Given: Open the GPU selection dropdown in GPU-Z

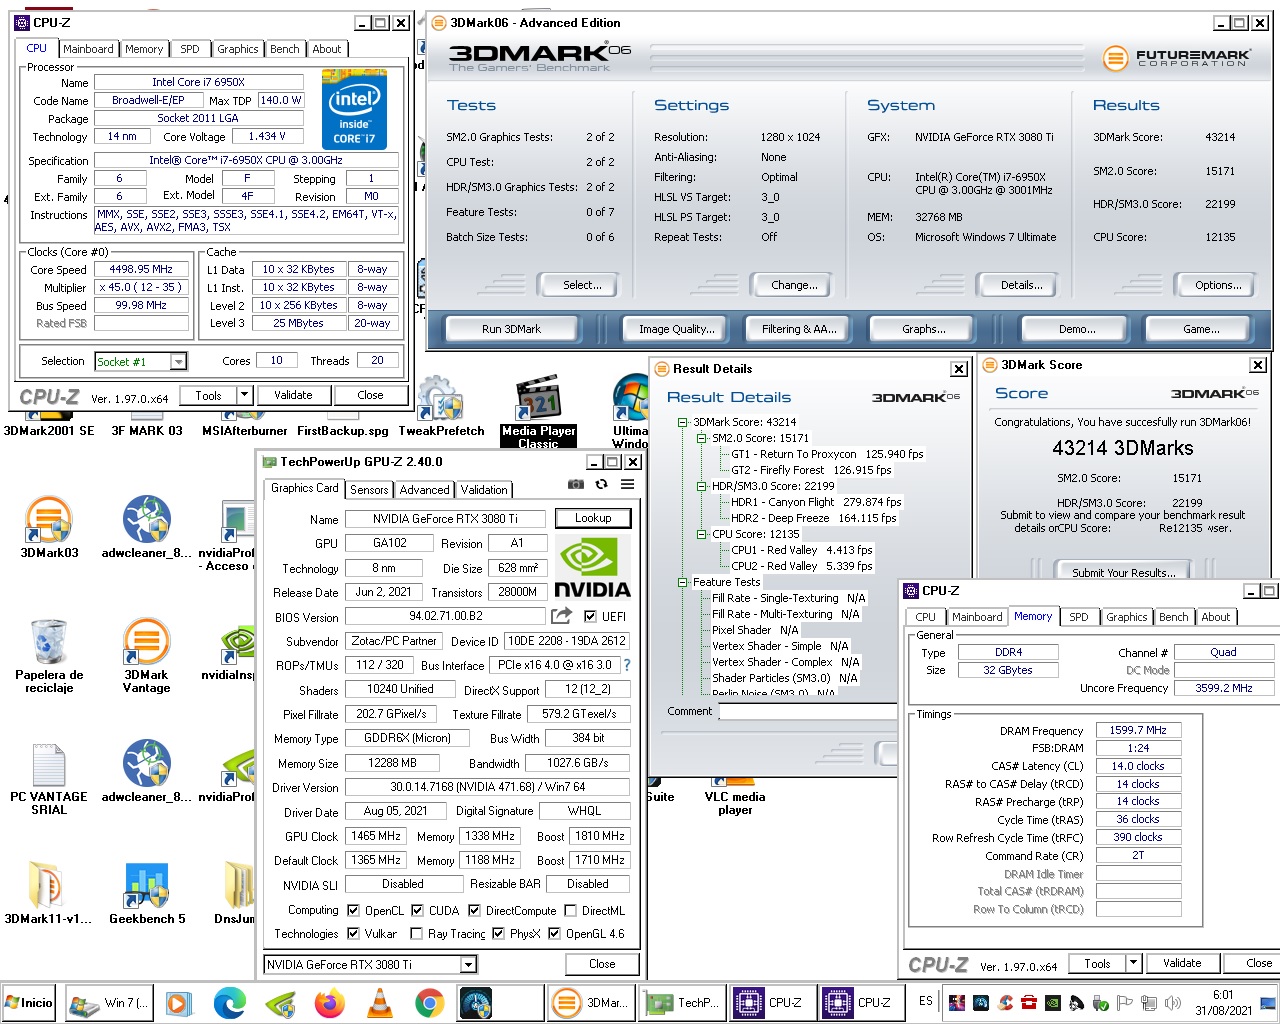Looking at the screenshot, I should pos(468,965).
